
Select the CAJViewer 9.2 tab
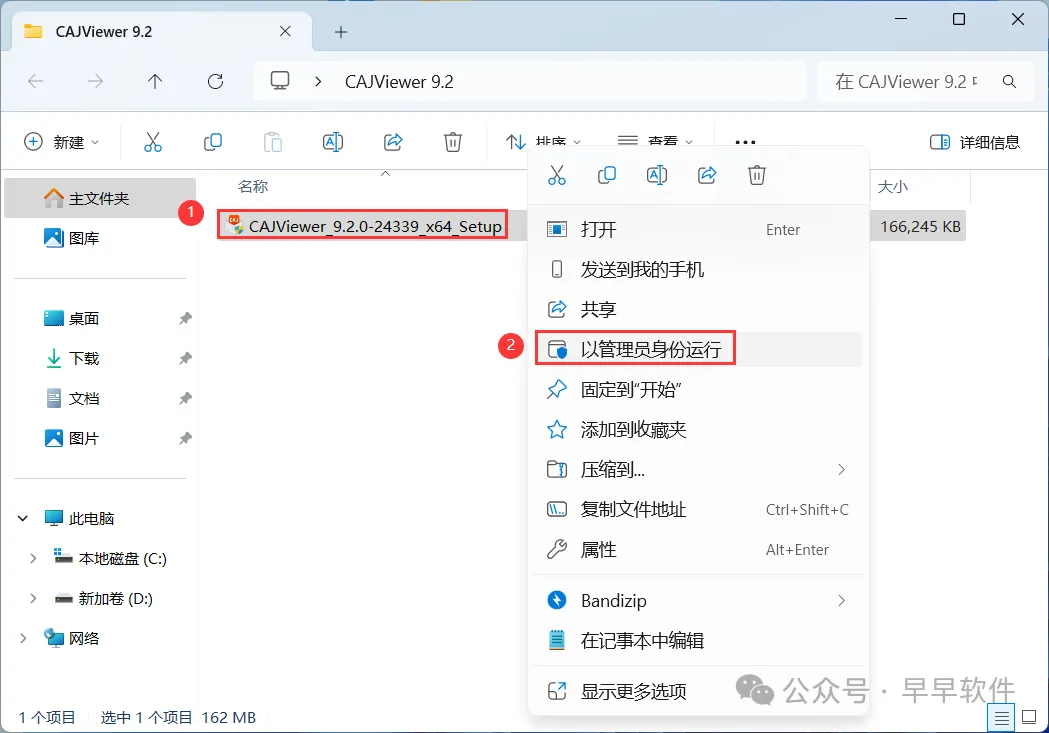click(162, 31)
